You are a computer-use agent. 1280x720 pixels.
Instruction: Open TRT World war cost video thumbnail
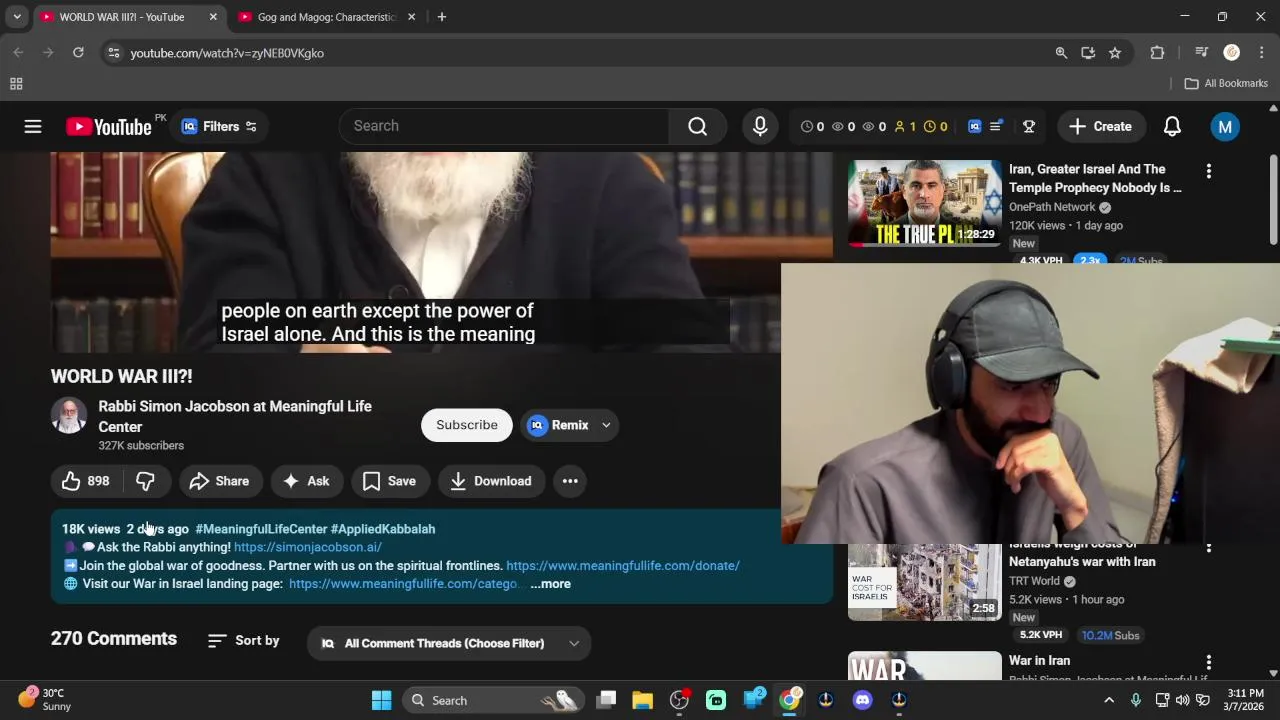point(925,582)
